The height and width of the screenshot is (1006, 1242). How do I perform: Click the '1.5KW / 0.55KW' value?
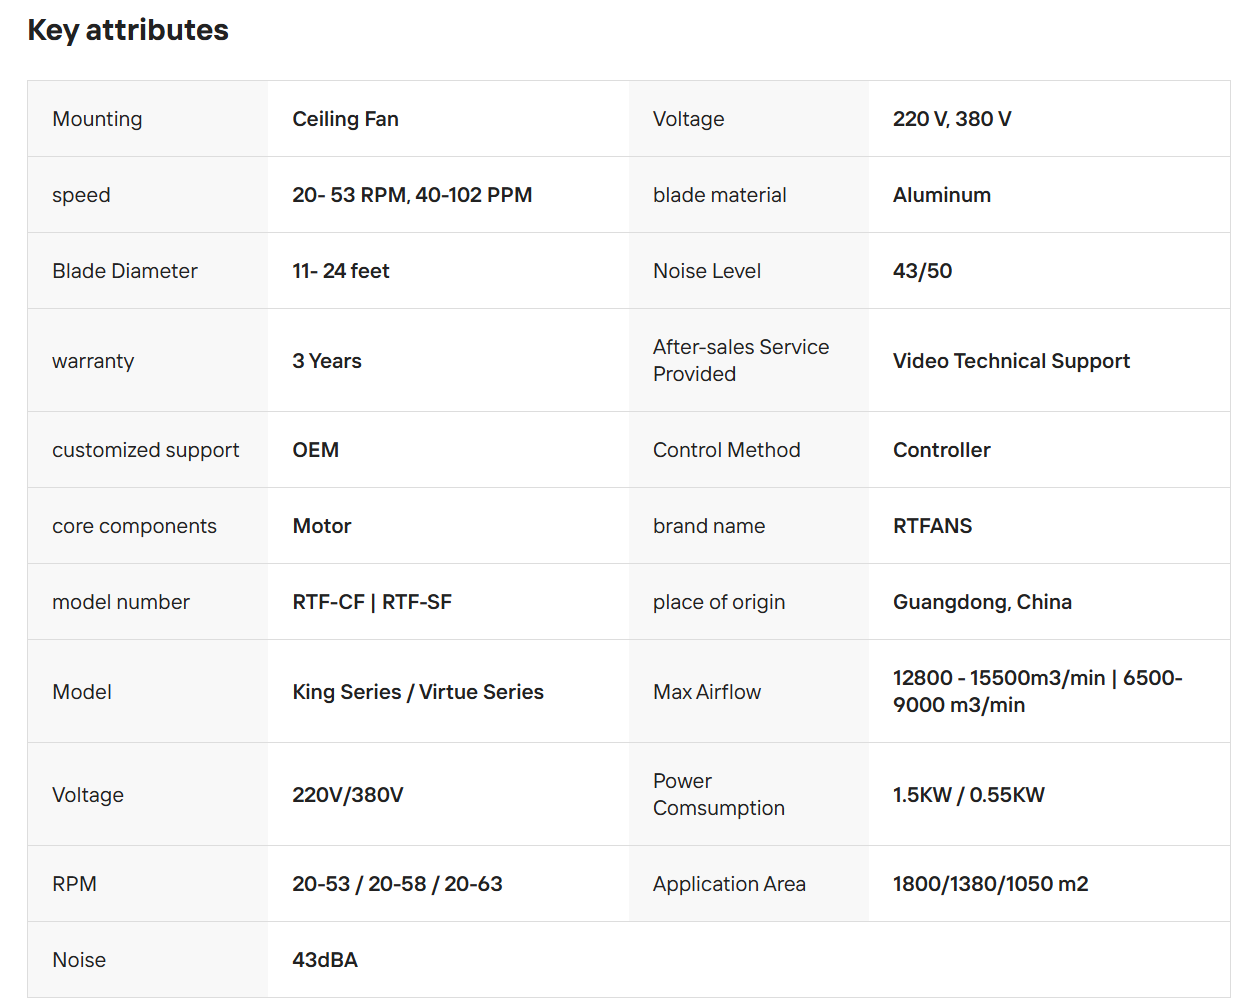(969, 795)
